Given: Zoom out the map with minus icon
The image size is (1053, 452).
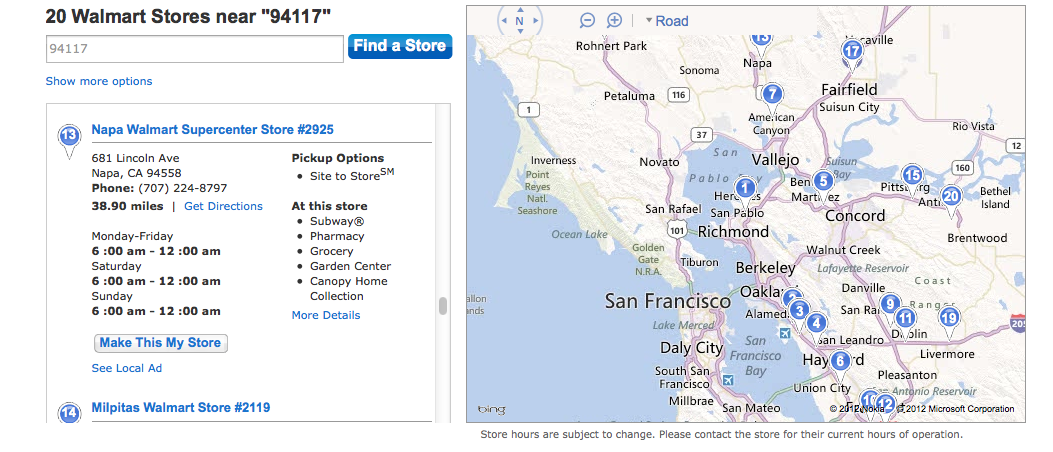Looking at the screenshot, I should click(x=587, y=21).
